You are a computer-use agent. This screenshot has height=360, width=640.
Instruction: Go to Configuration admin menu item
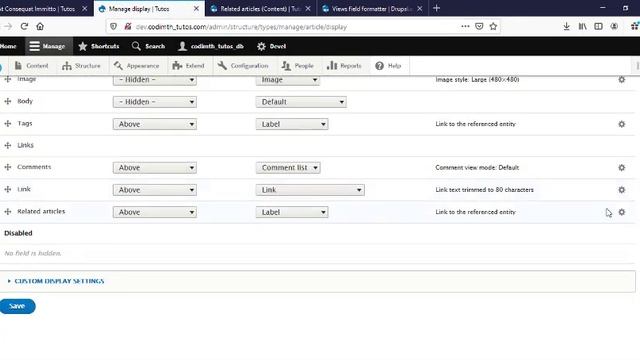[x=243, y=66]
